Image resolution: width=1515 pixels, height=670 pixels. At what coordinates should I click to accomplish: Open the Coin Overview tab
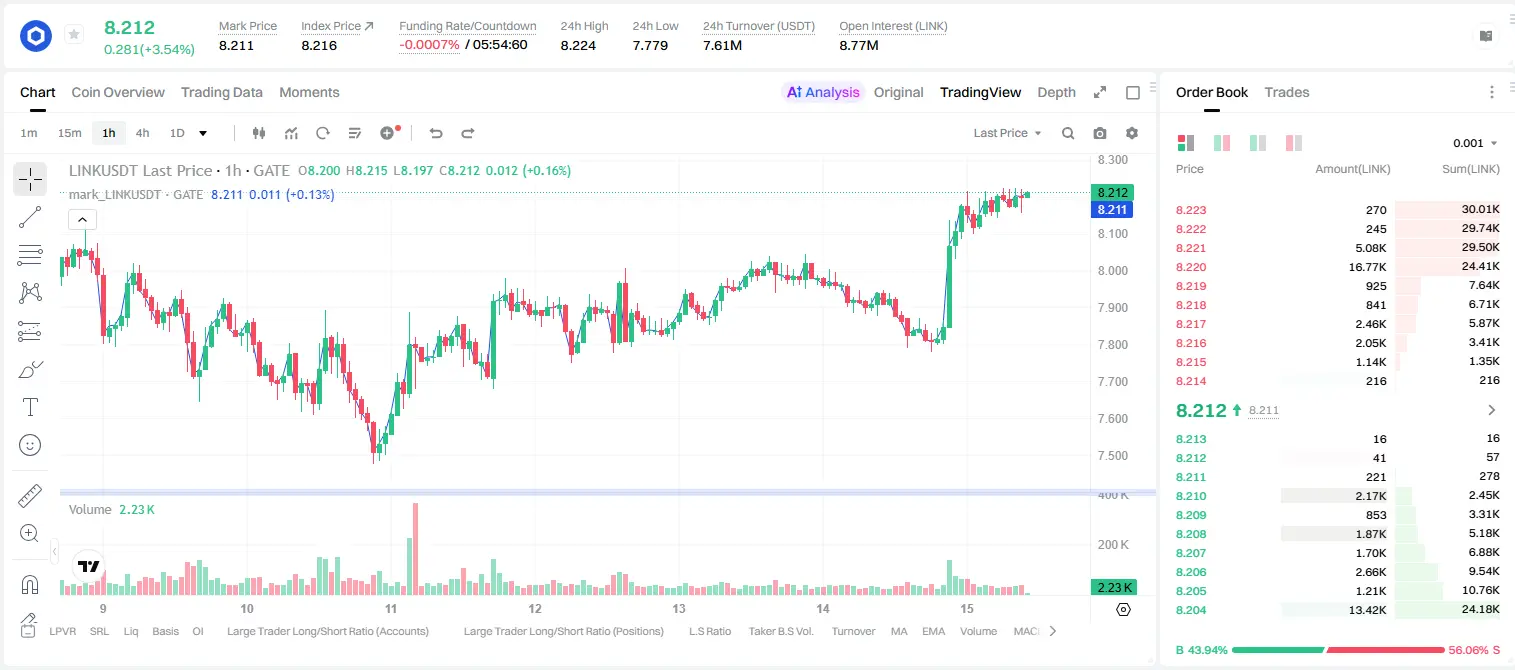(x=118, y=92)
